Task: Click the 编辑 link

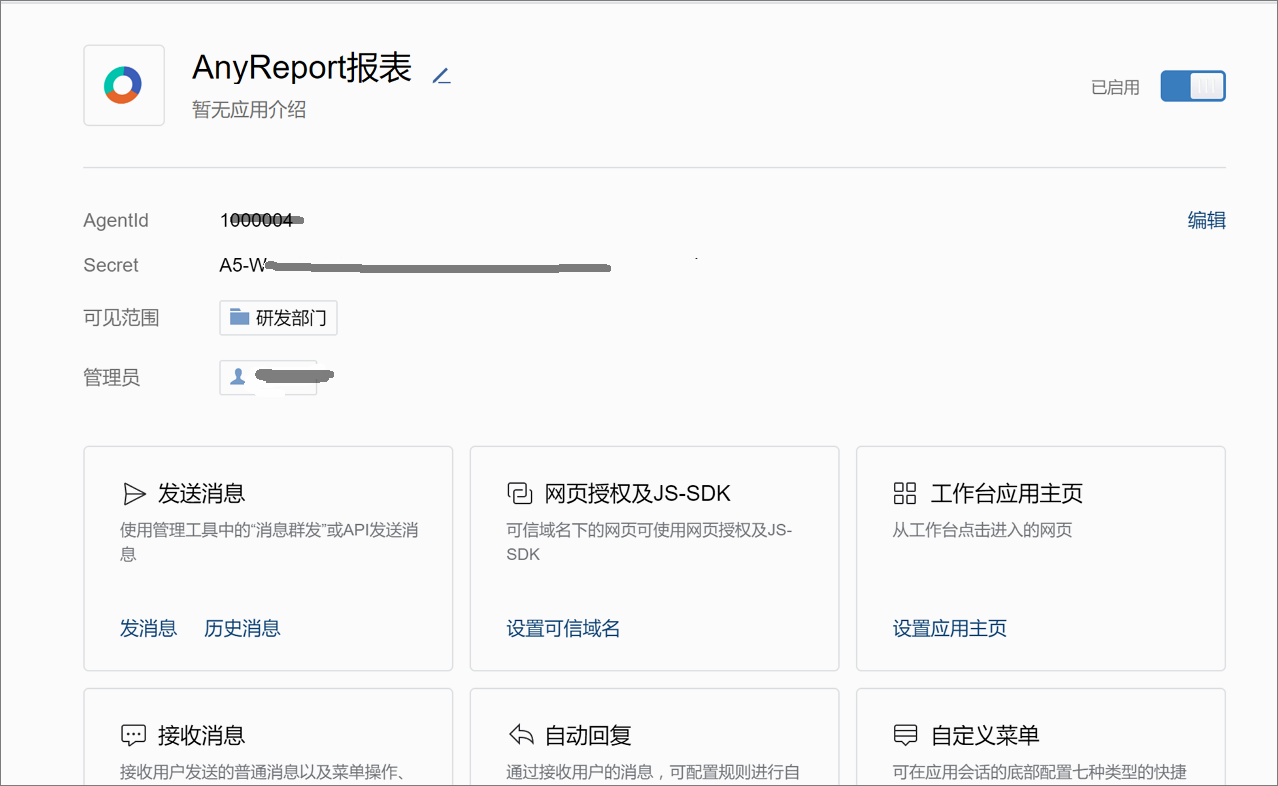Action: 1206,221
